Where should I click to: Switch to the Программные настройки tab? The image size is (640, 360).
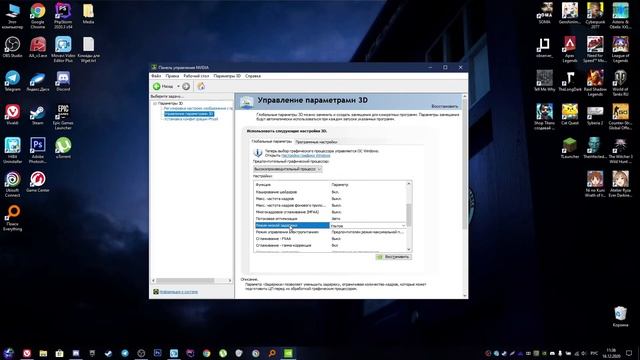(316, 142)
